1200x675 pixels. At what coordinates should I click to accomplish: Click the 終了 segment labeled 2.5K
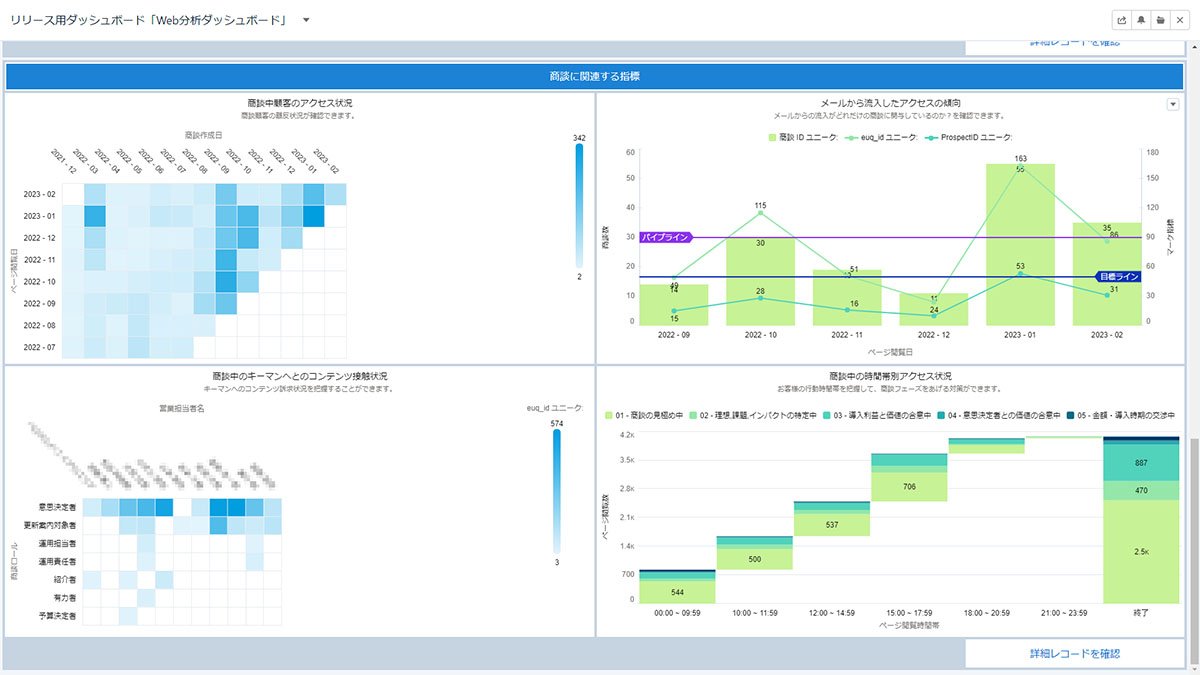[x=1141, y=551]
